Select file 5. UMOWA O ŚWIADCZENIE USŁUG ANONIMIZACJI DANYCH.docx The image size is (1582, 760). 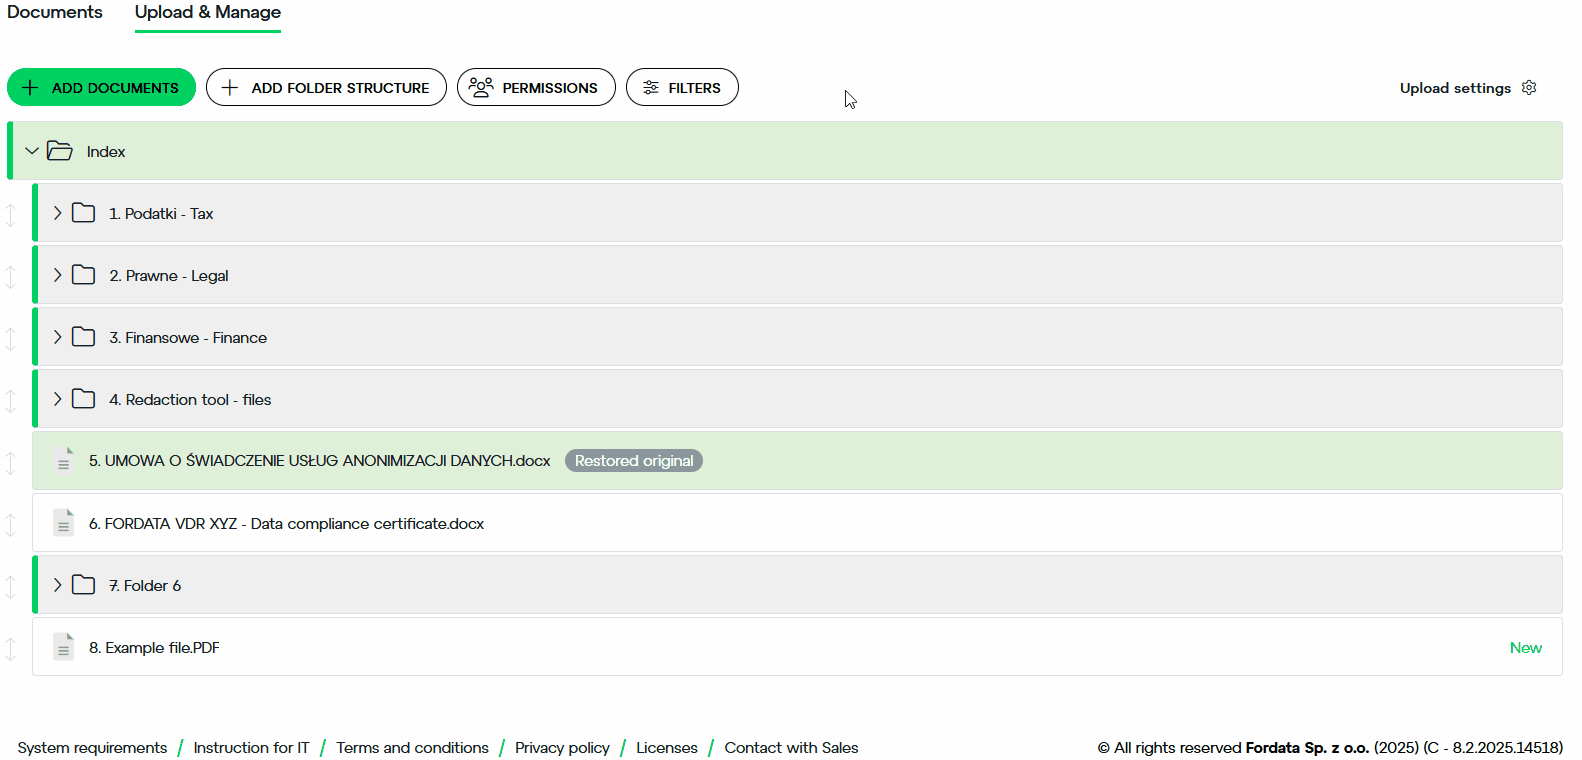[320, 461]
